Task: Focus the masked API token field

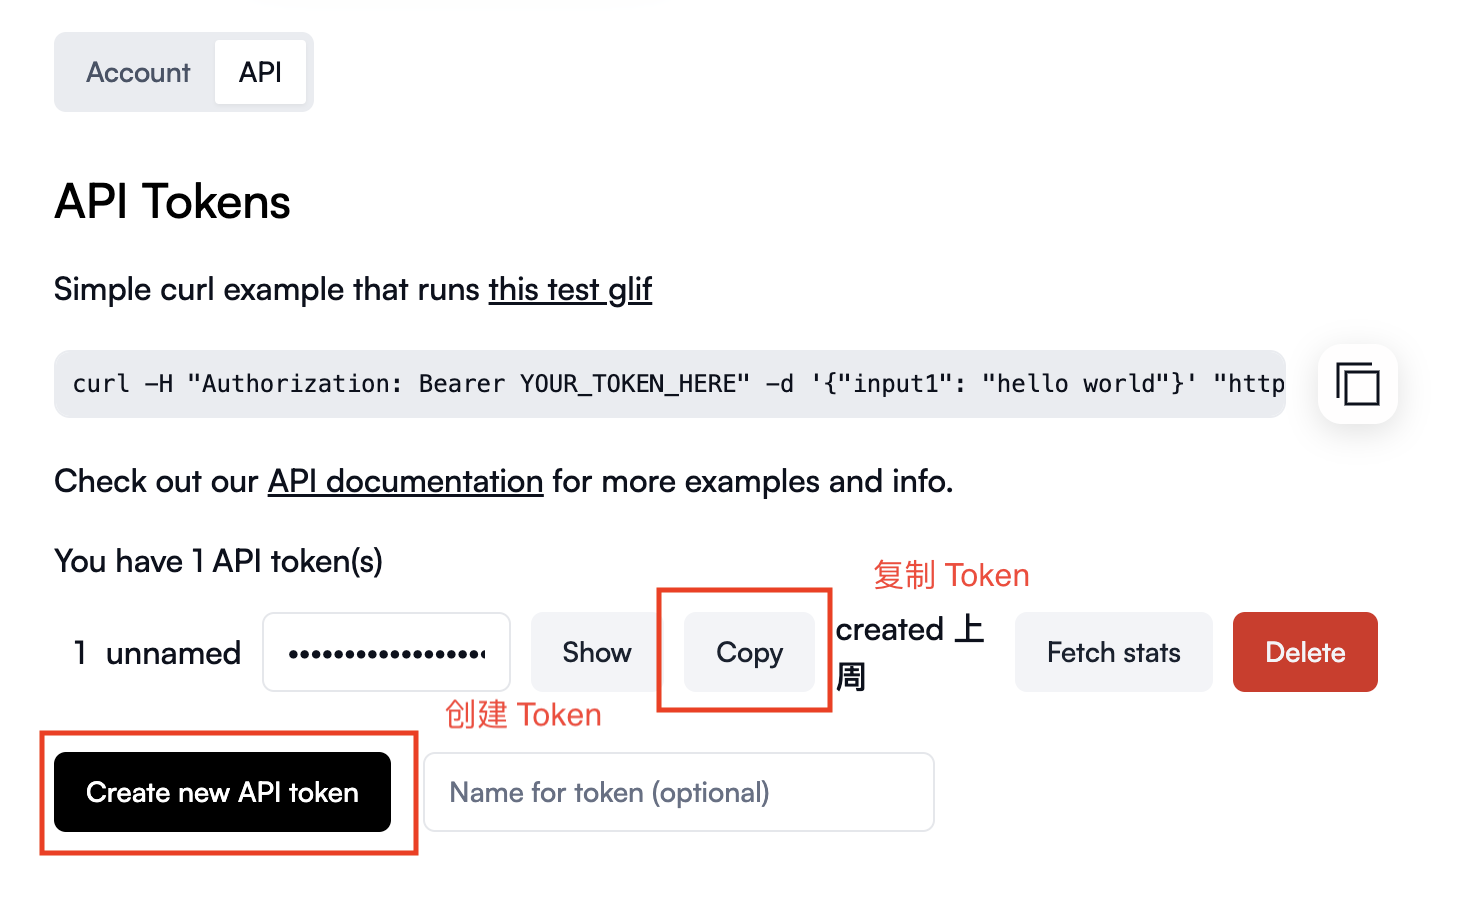Action: click(386, 652)
